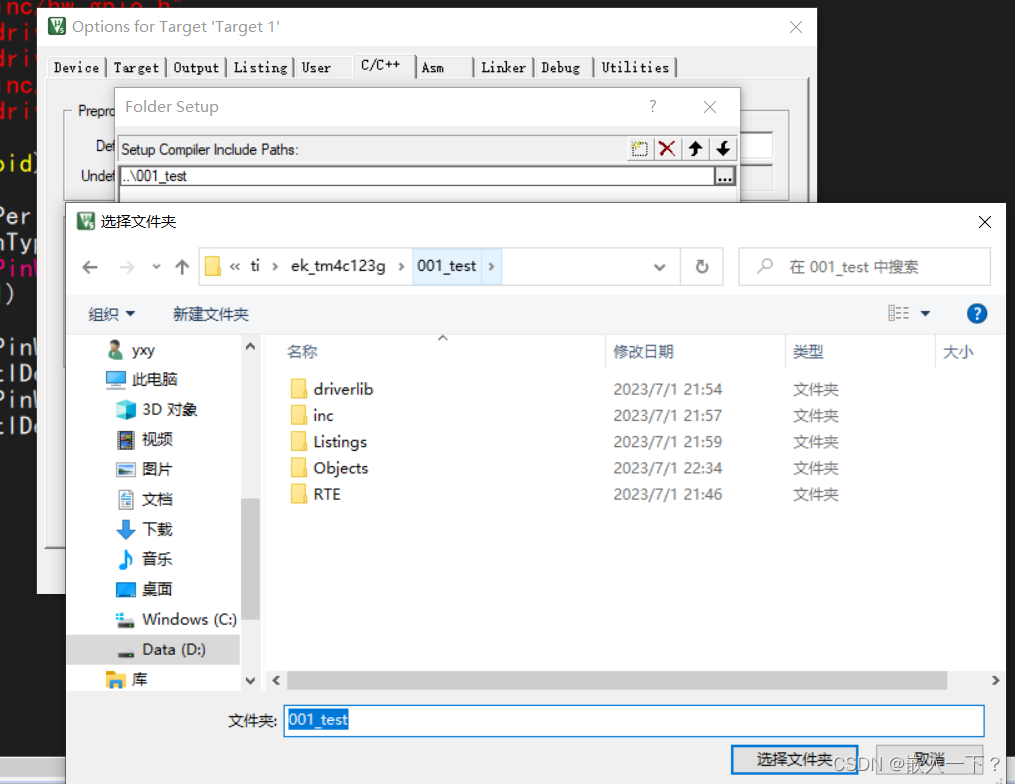Go forward in the folder picker
The image size is (1015, 784).
tap(127, 267)
